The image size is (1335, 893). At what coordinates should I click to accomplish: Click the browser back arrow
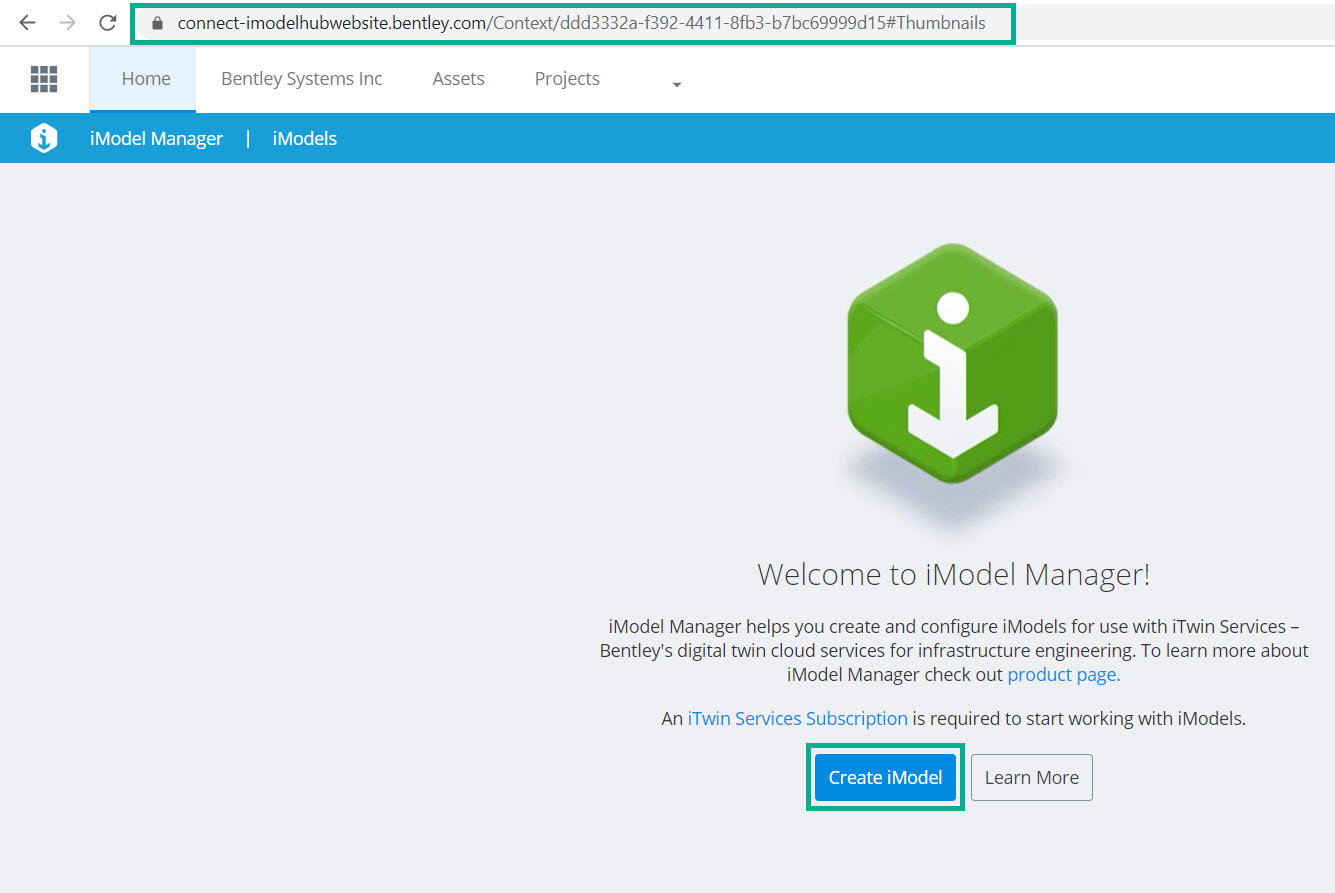coord(27,23)
